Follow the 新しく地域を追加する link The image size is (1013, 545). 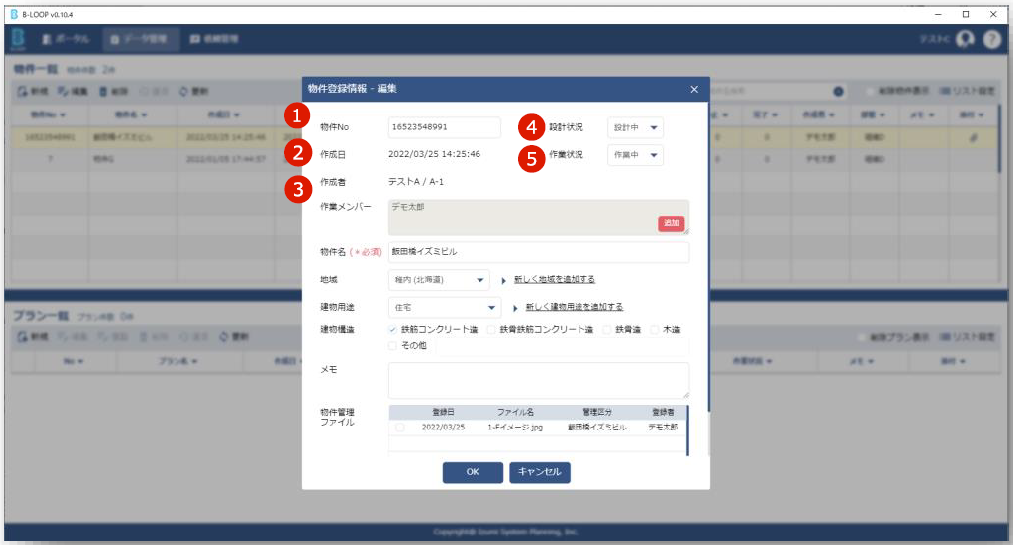(554, 280)
